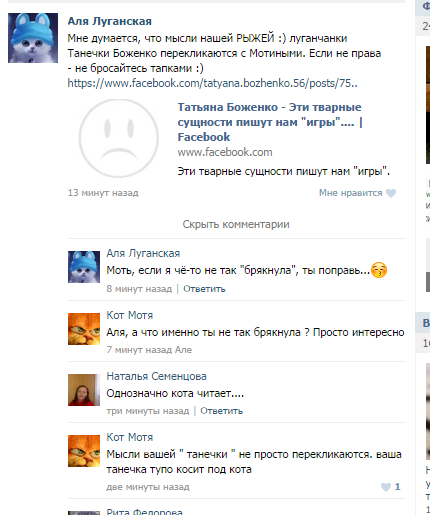Viewport: 430px width, 515px height.
Task: Open Аля Луганская's profile from the post author name
Action: tap(110, 21)
